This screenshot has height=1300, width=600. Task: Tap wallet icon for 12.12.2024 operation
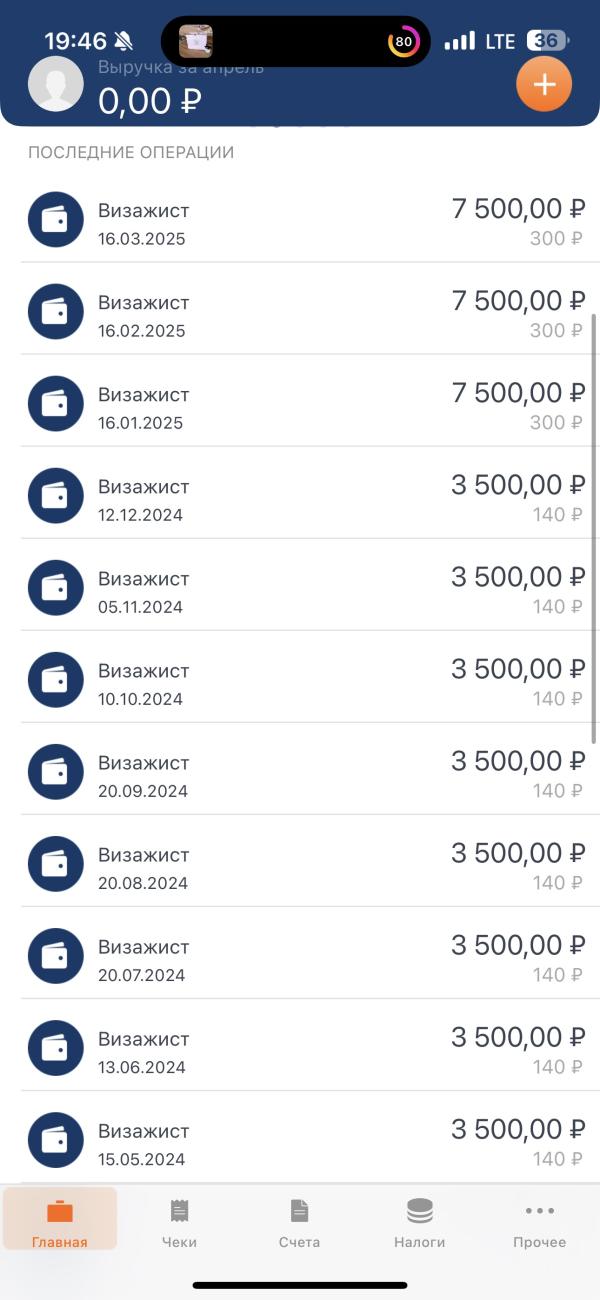(x=56, y=496)
